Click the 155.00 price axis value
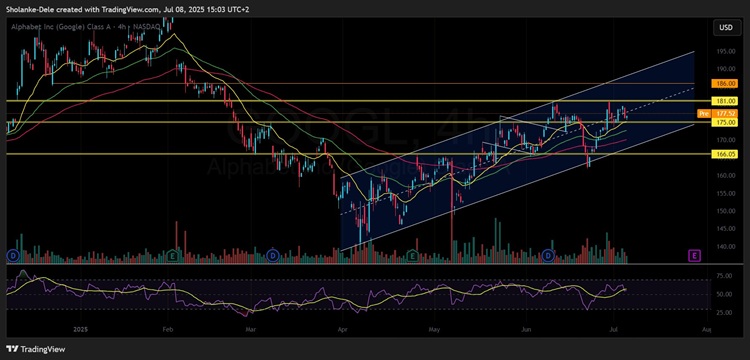The width and height of the screenshot is (750, 360). (x=726, y=193)
